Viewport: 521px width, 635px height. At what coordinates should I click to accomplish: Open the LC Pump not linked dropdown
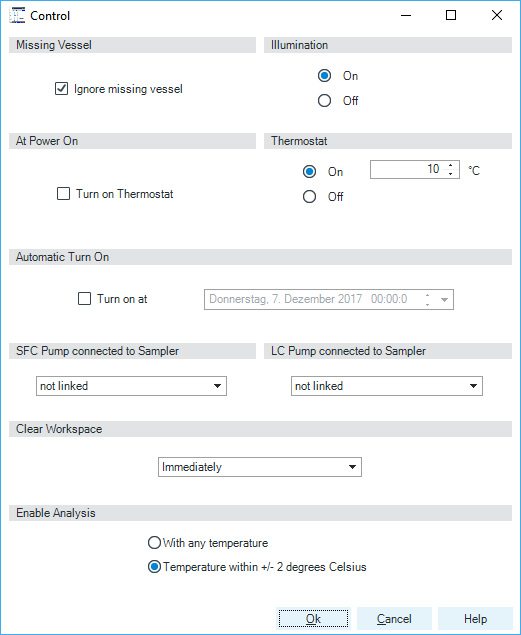click(387, 386)
